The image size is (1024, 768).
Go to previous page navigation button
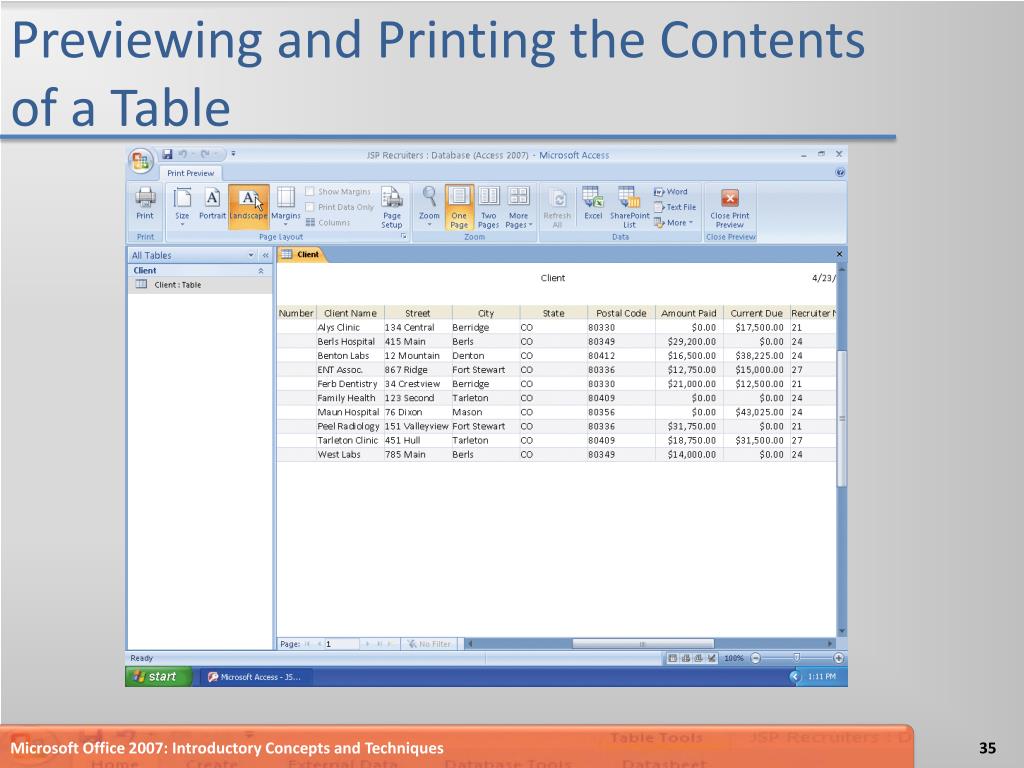point(319,644)
